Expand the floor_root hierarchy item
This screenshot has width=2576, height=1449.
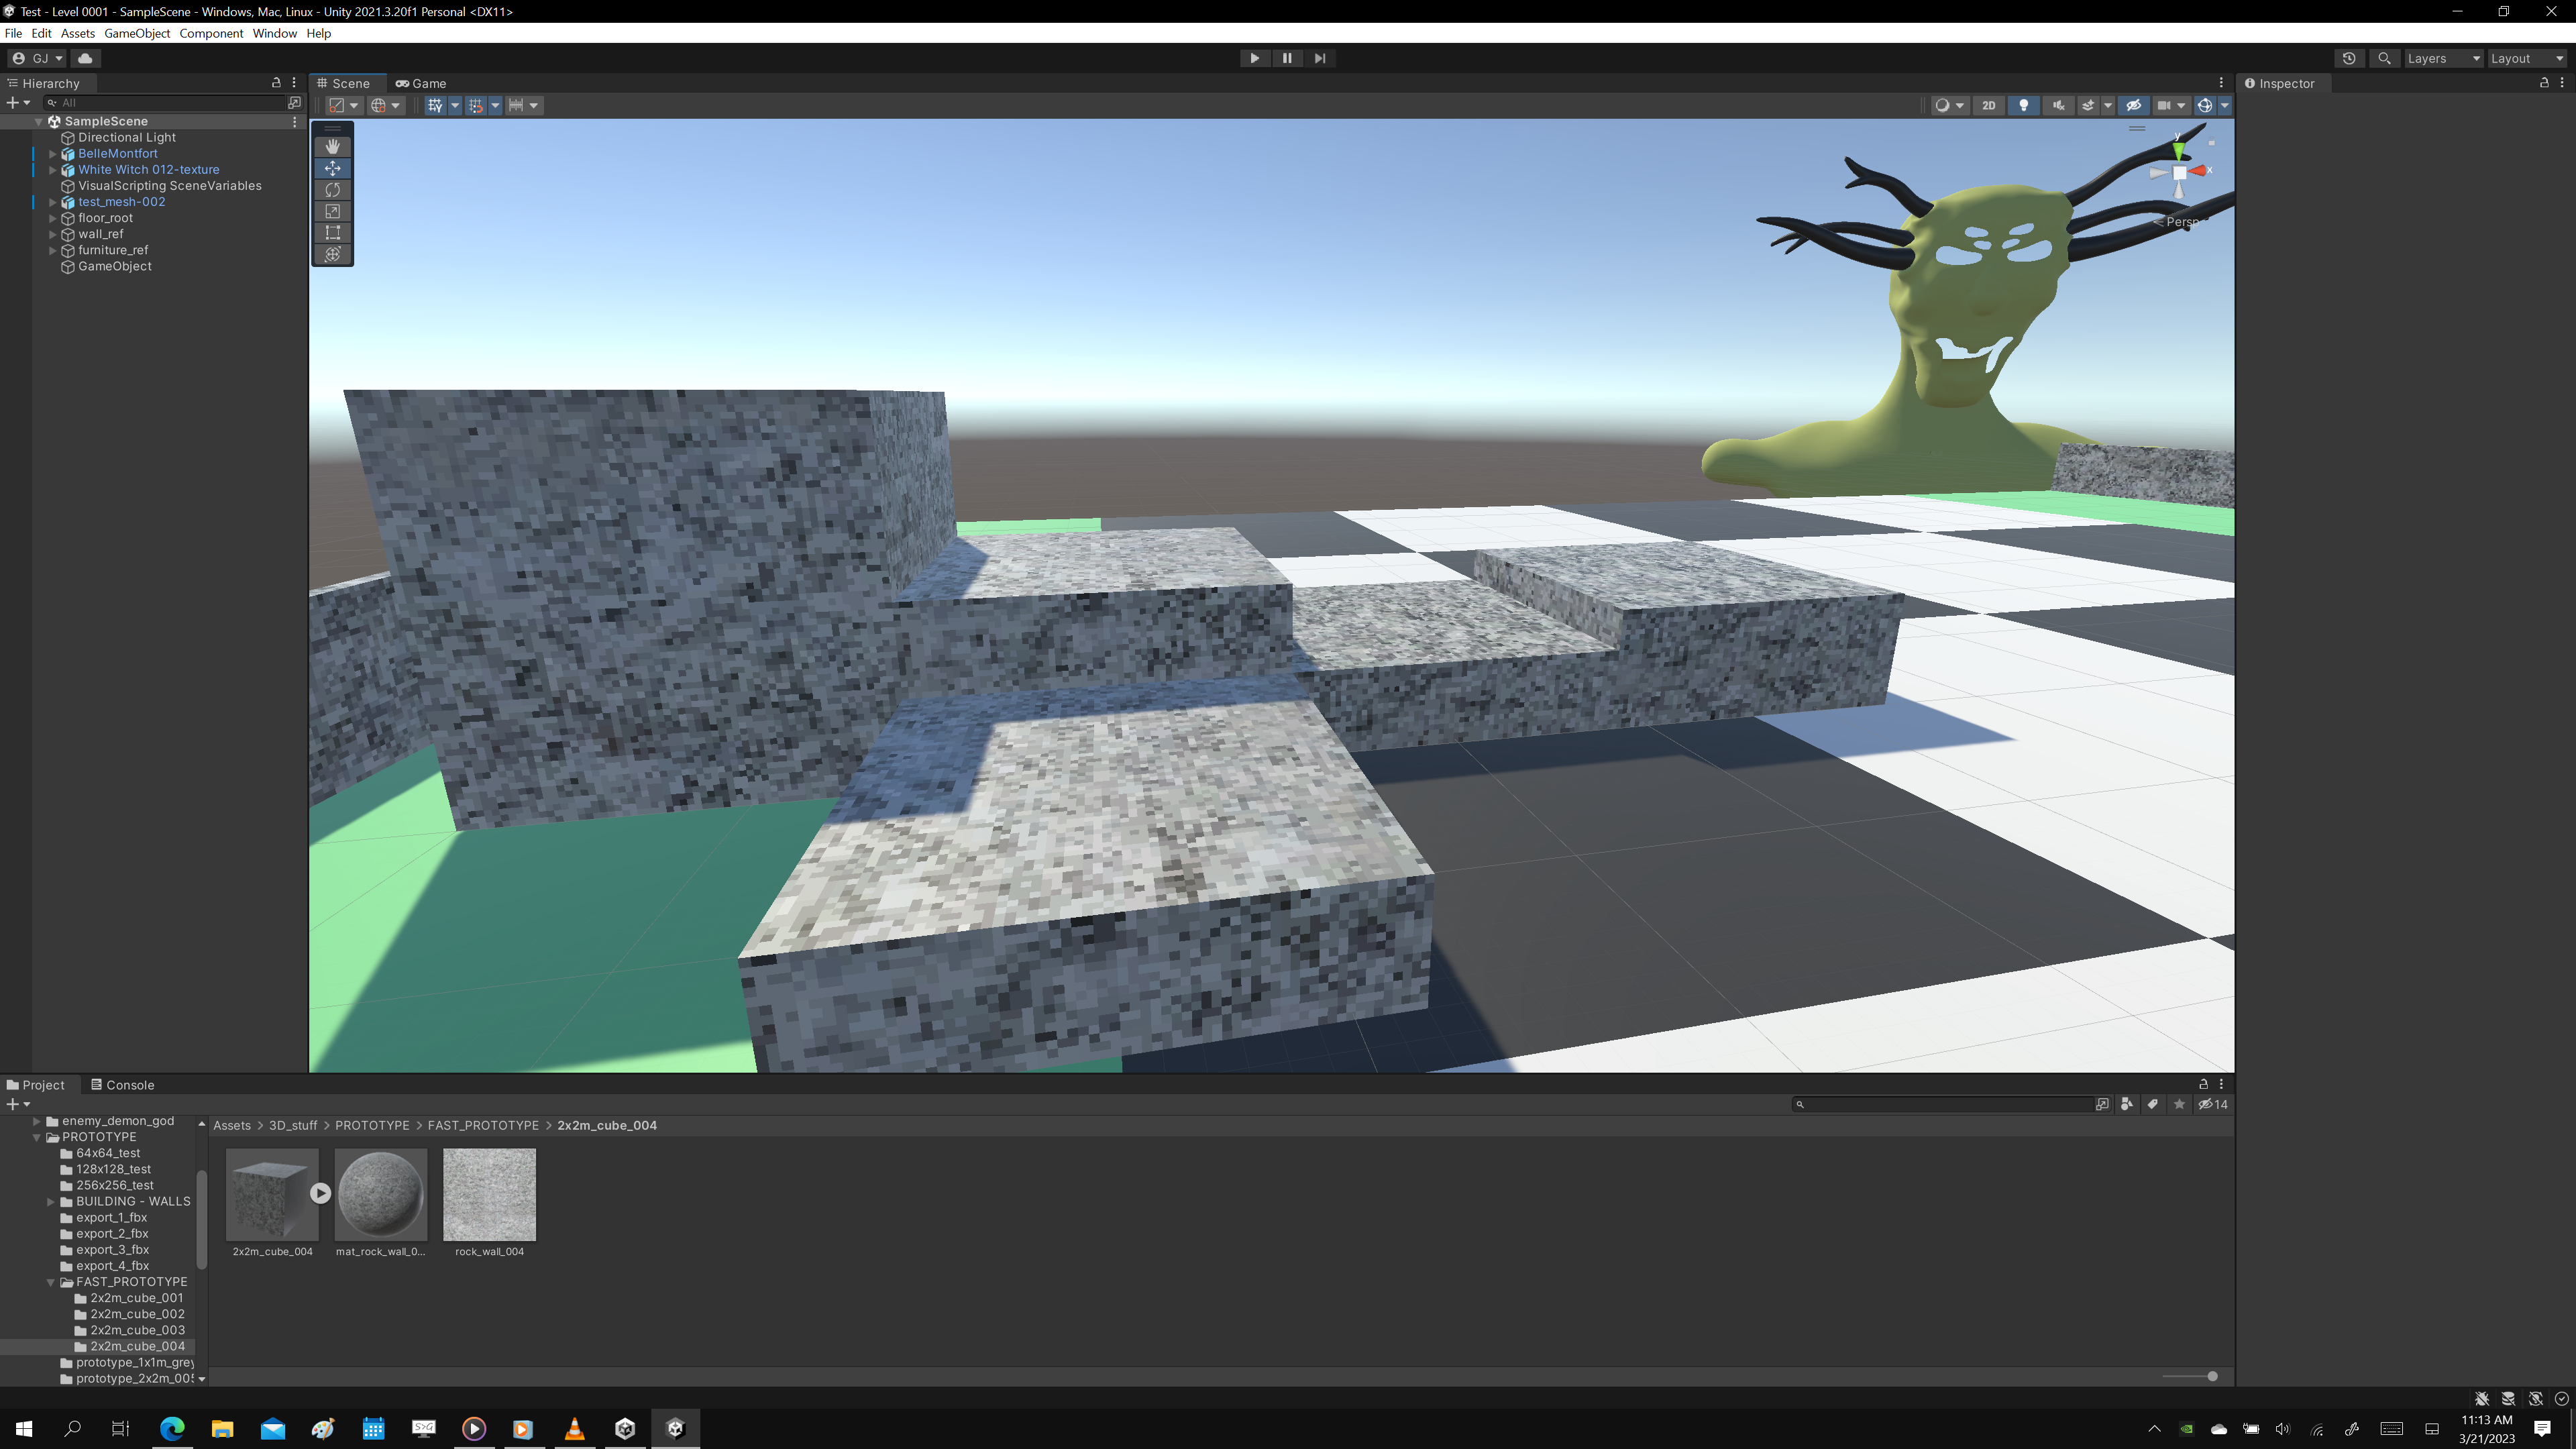[x=53, y=218]
